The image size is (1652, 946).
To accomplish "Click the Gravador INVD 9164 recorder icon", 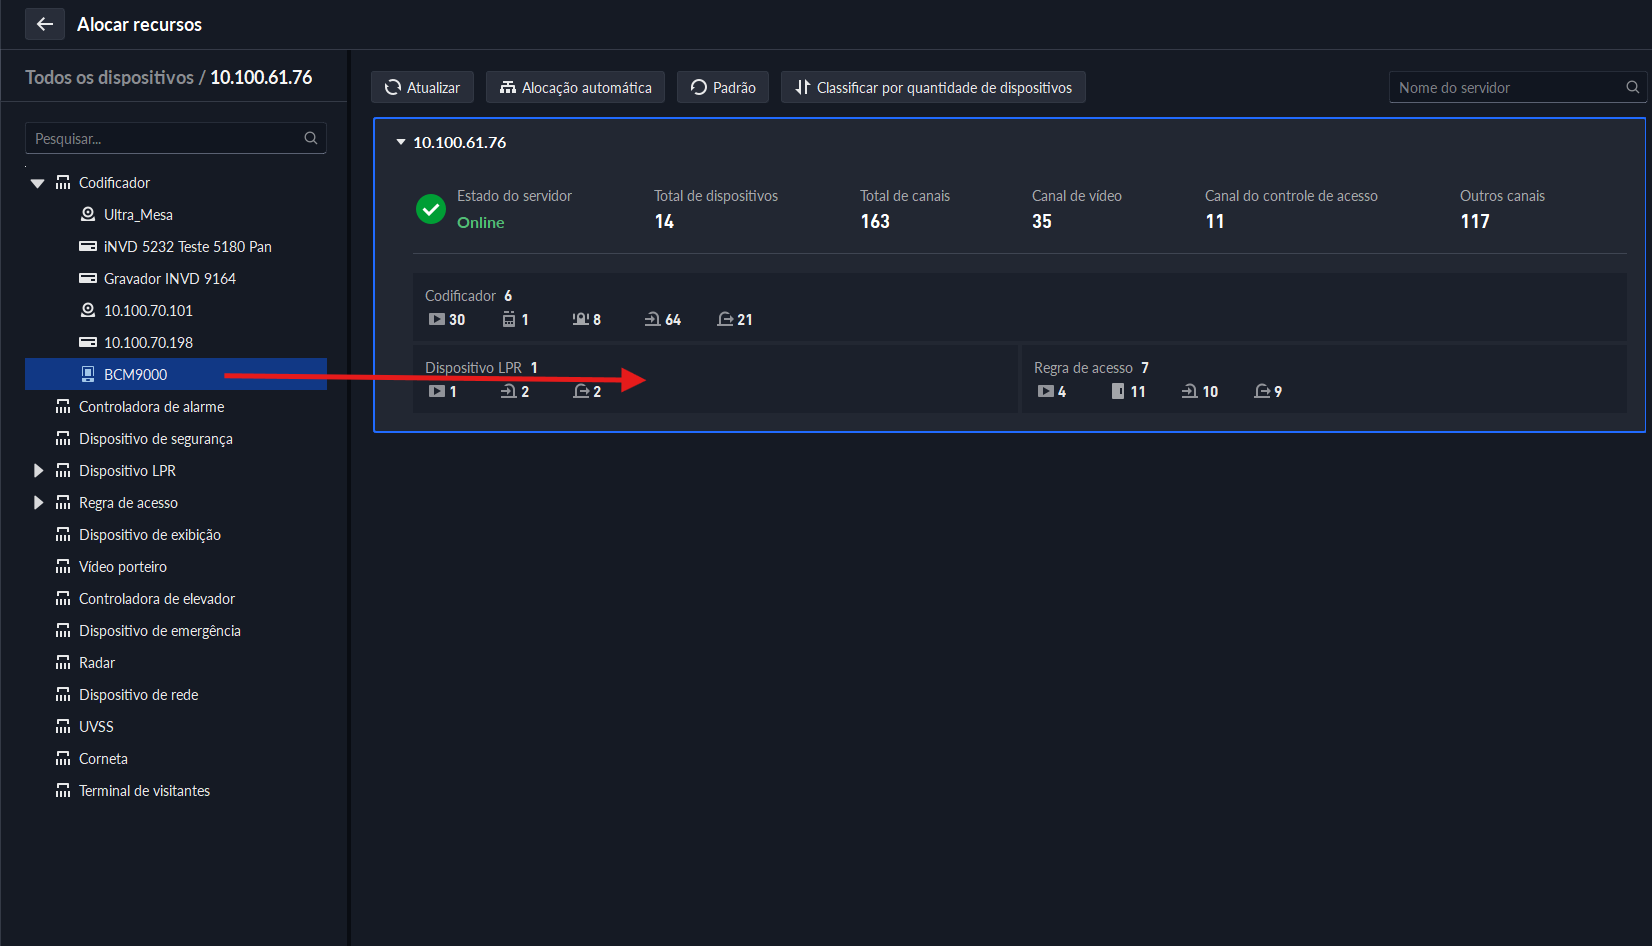I will pyautogui.click(x=88, y=278).
